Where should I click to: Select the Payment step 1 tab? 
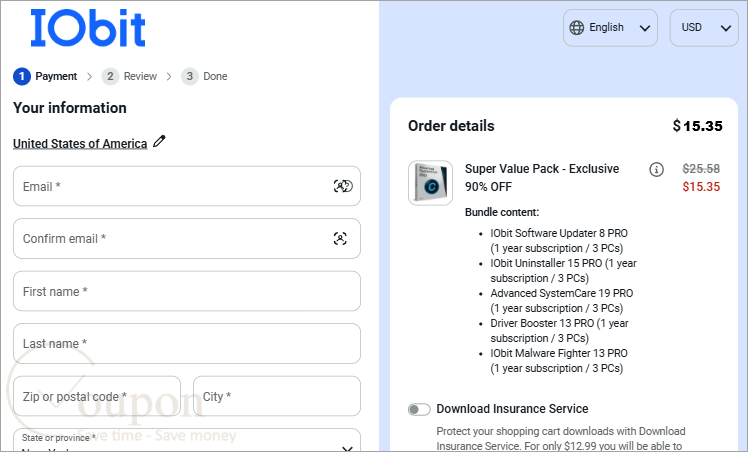point(45,76)
